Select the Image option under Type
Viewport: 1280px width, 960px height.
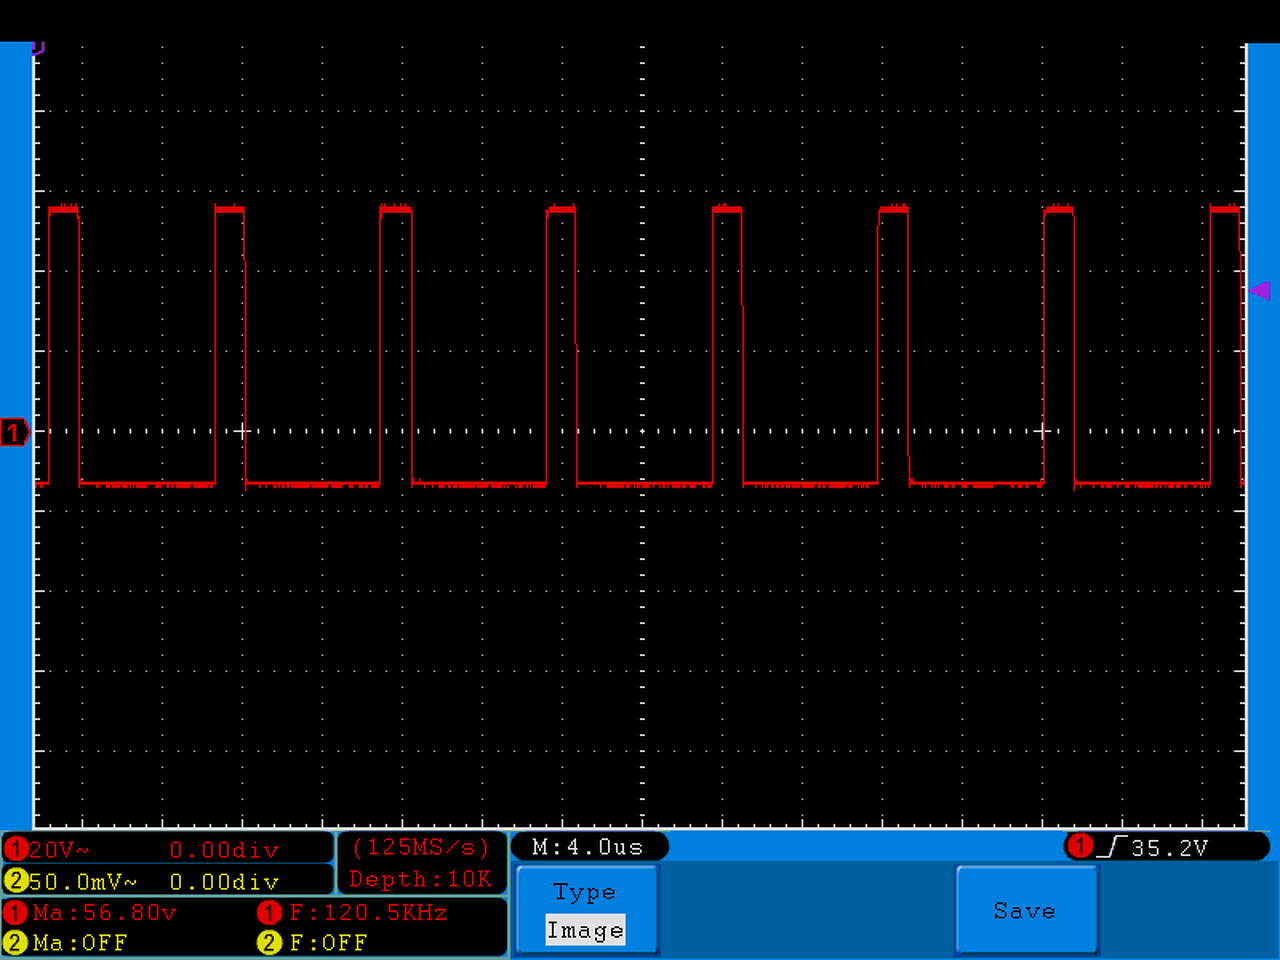[585, 930]
